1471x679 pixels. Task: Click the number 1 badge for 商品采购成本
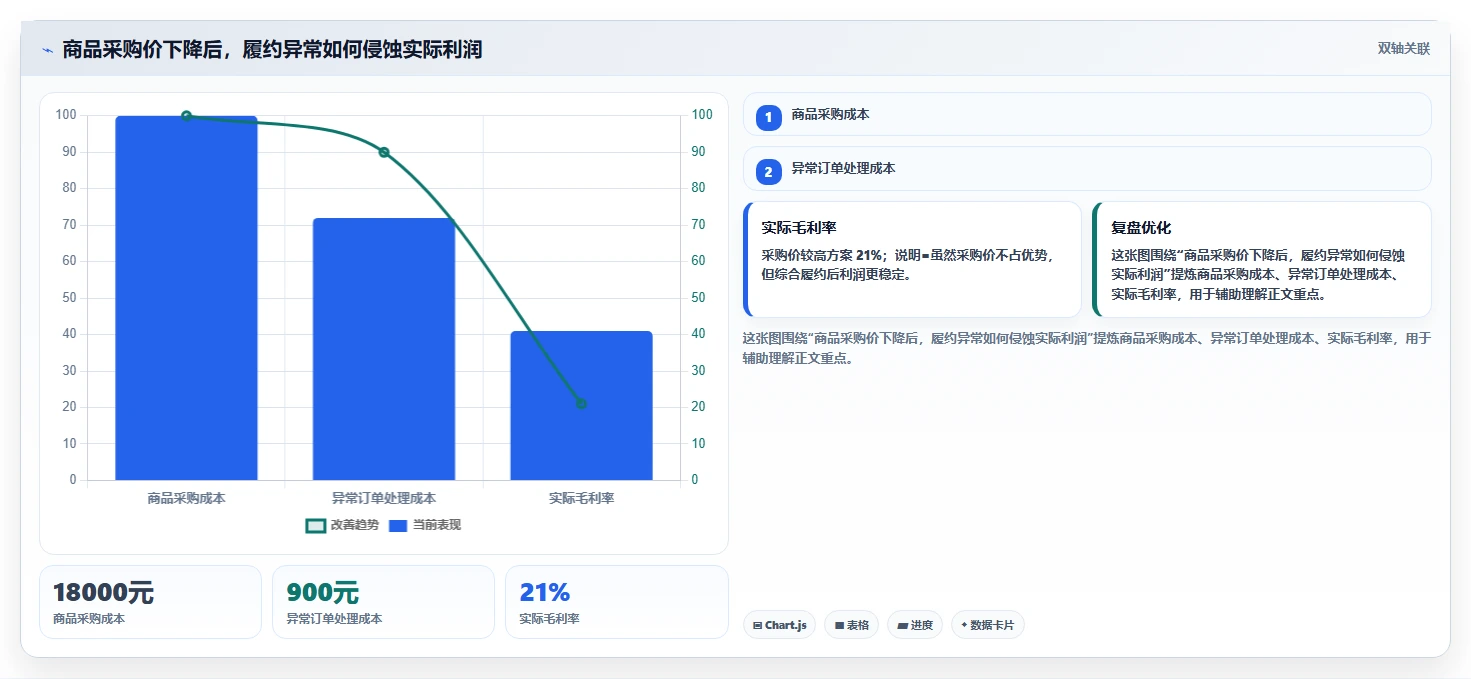[768, 118]
